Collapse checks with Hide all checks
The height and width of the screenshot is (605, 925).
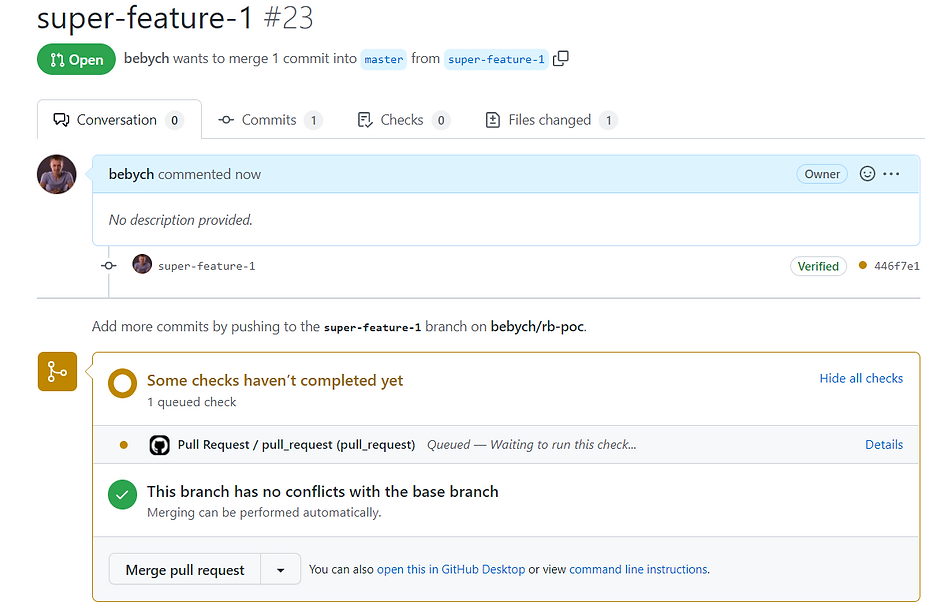(861, 378)
